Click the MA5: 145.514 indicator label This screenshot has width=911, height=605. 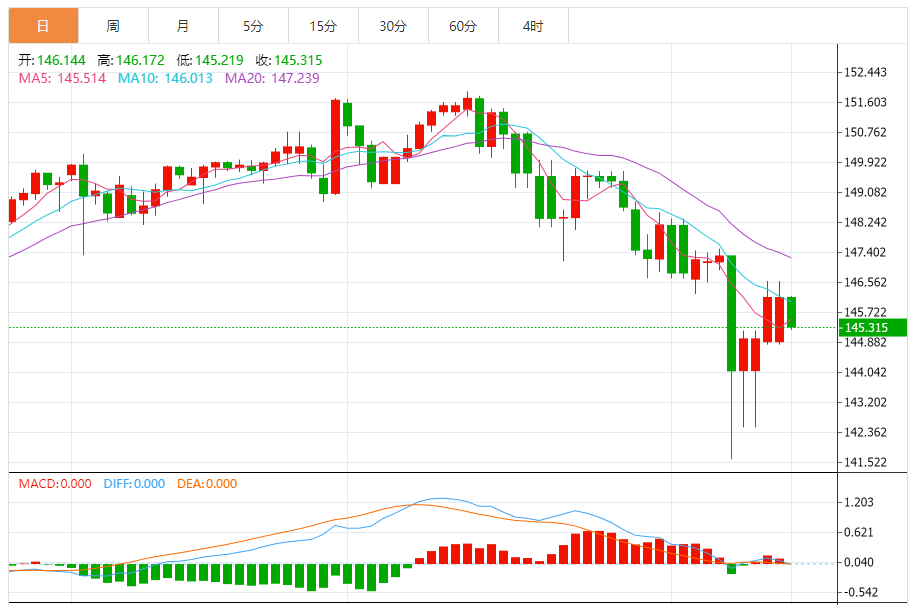pos(62,78)
